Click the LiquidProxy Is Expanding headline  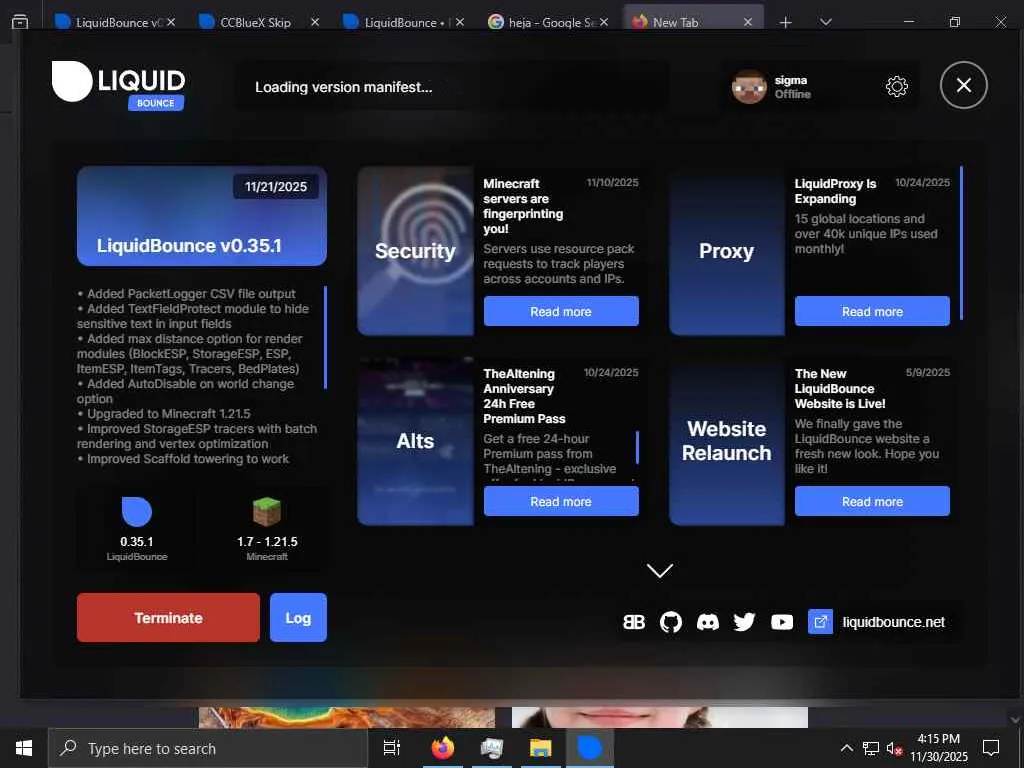pos(835,191)
